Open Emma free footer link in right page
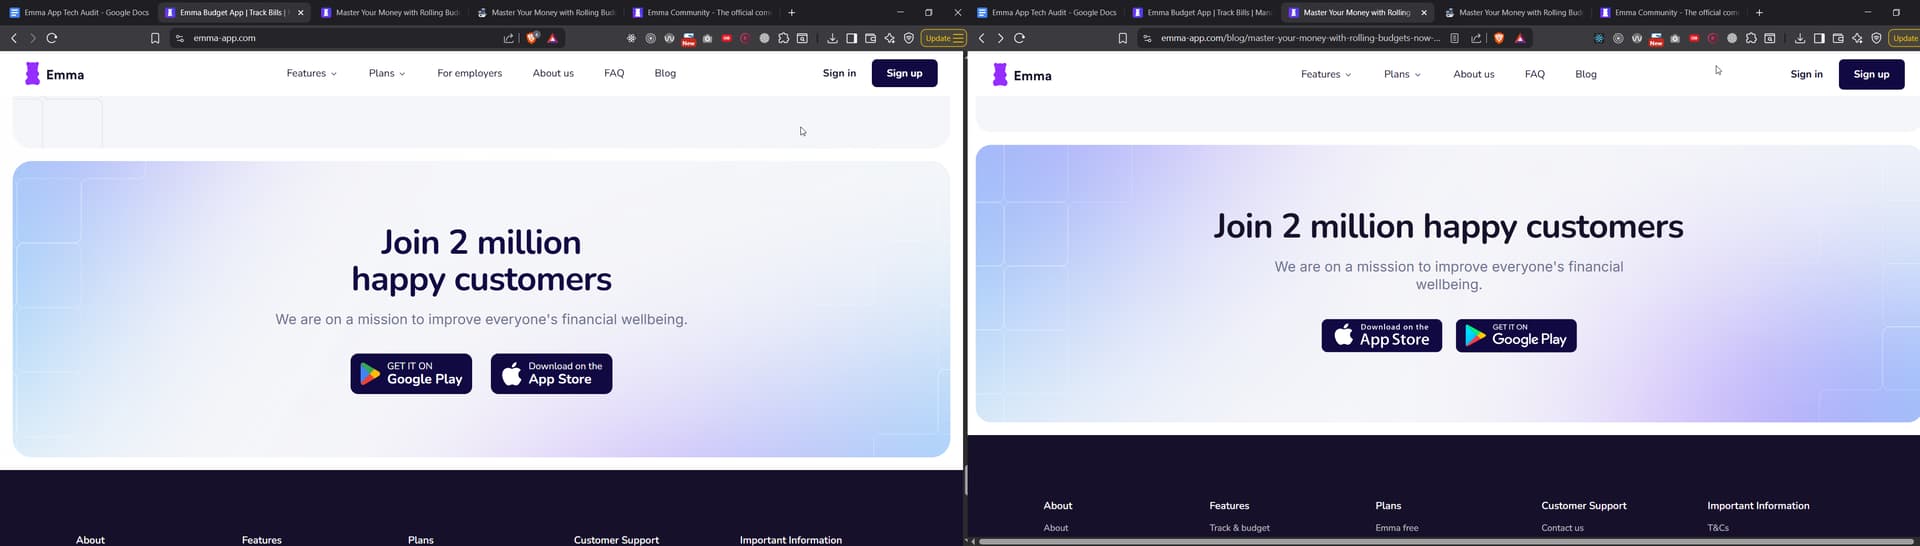Screen dimensions: 1920x546 pos(1396,528)
